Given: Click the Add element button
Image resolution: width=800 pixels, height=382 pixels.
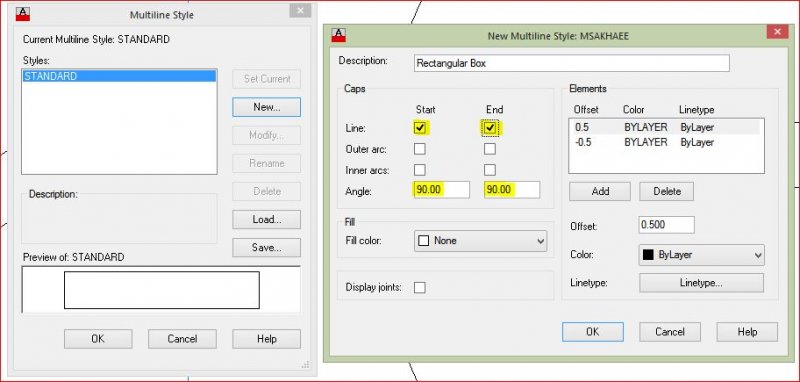Looking at the screenshot, I should point(600,192).
